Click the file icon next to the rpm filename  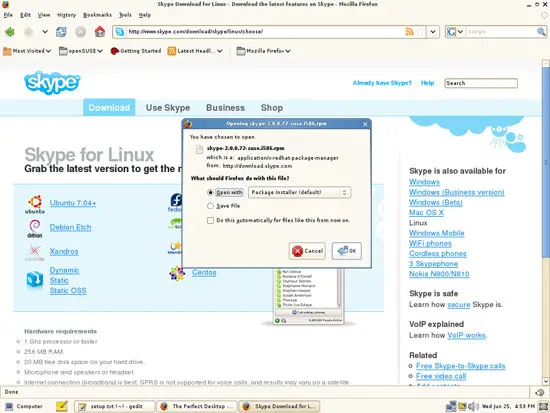pyautogui.click(x=199, y=149)
